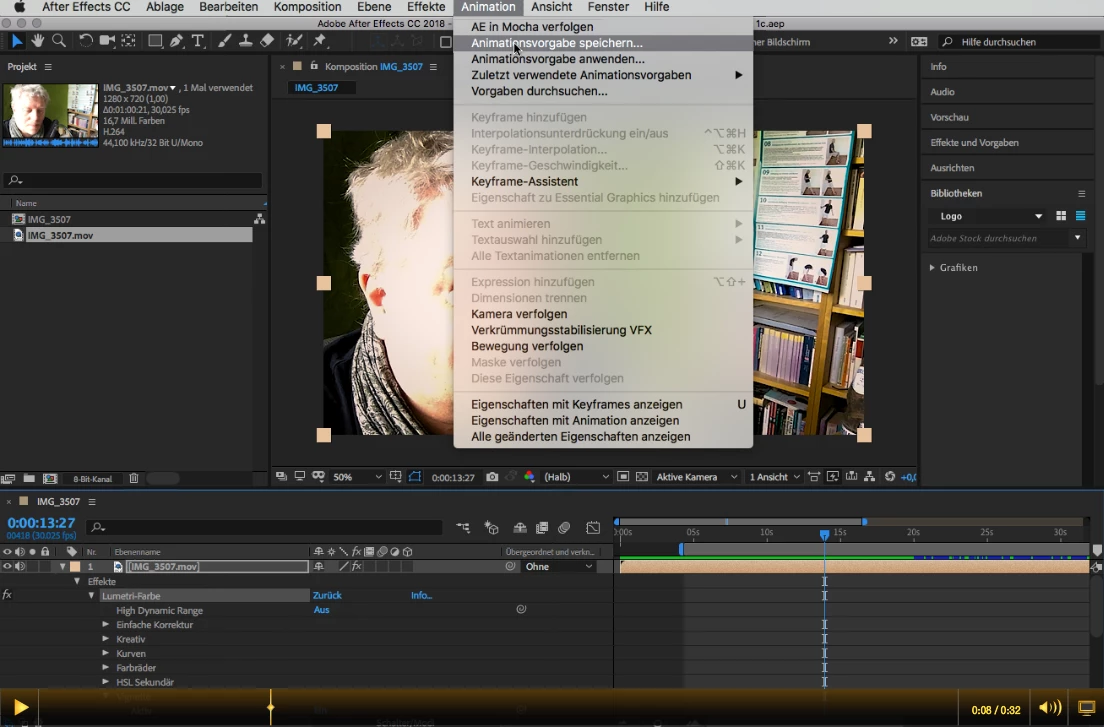Toggle fast previews button in the viewer

(833, 477)
